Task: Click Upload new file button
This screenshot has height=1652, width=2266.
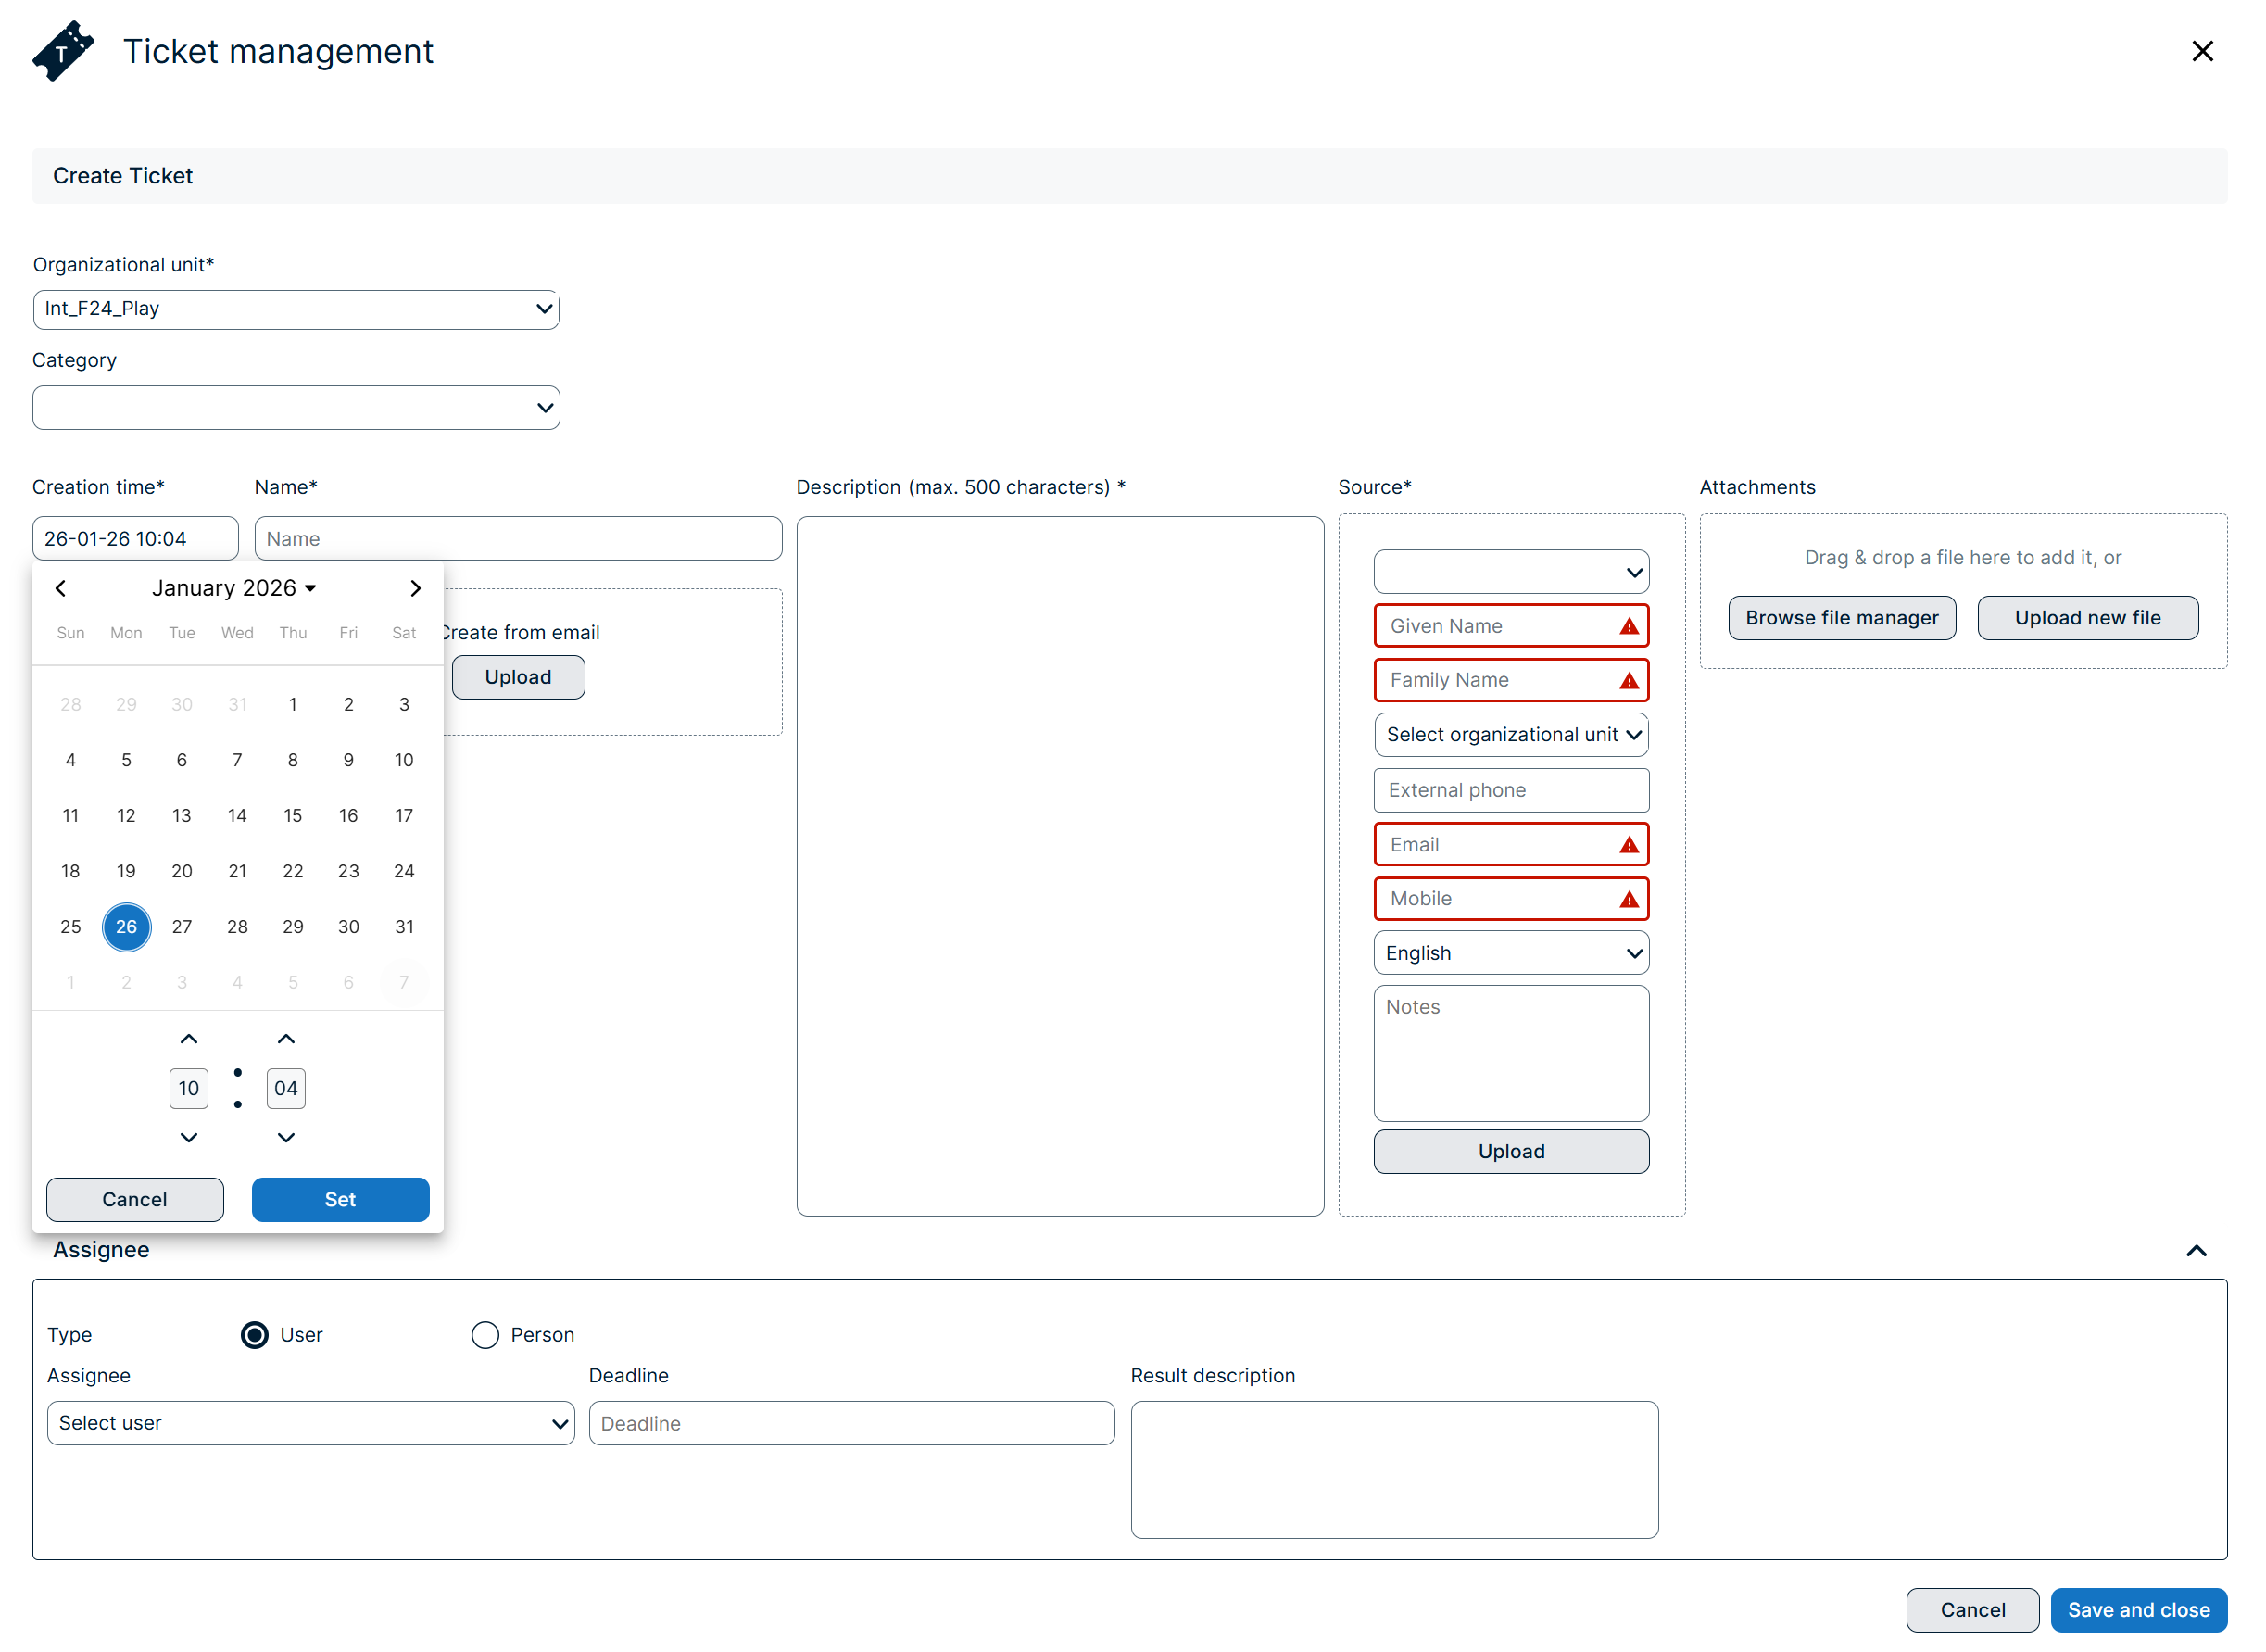Action: 2087,618
